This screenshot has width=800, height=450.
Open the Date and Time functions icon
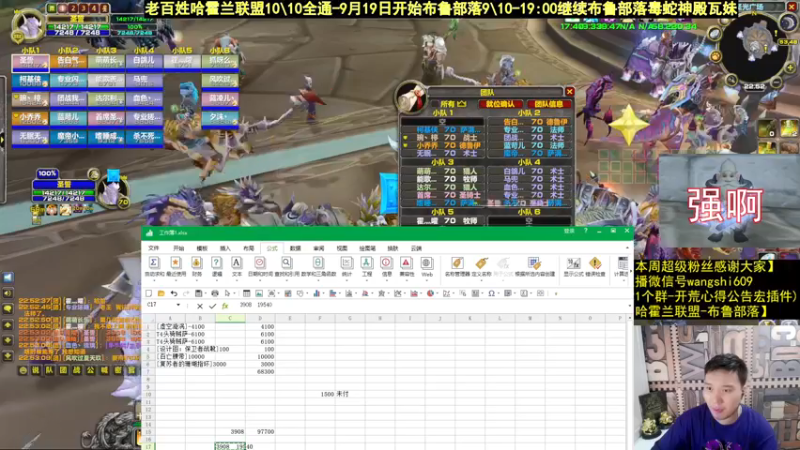[260, 263]
